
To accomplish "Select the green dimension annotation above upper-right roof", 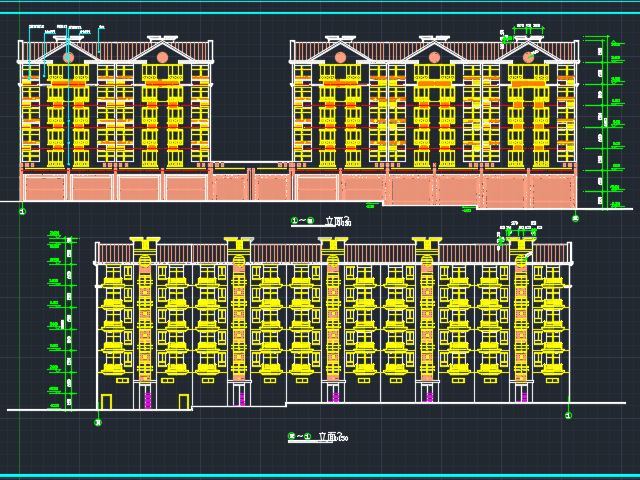I will (x=527, y=30).
